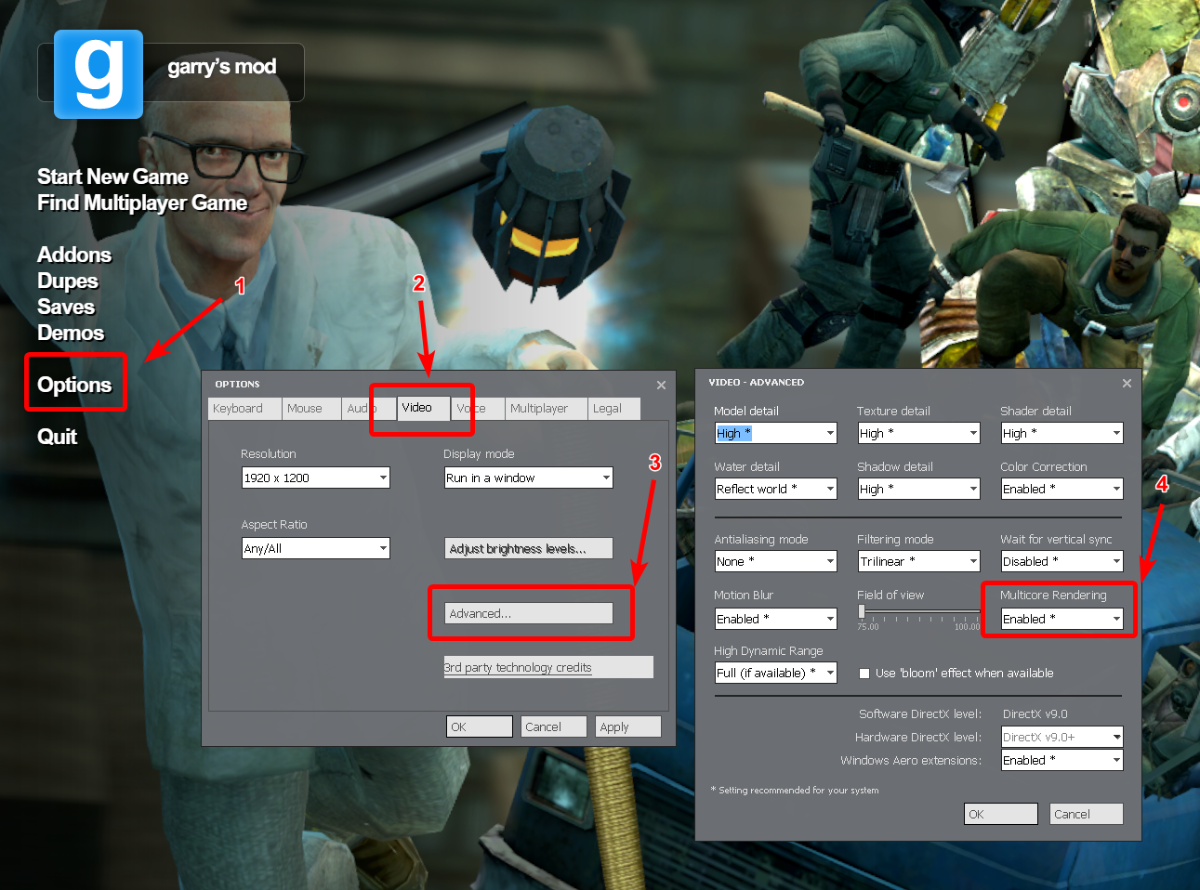
Task: Click OK in Video - Advanced dialog
Action: (1001, 814)
